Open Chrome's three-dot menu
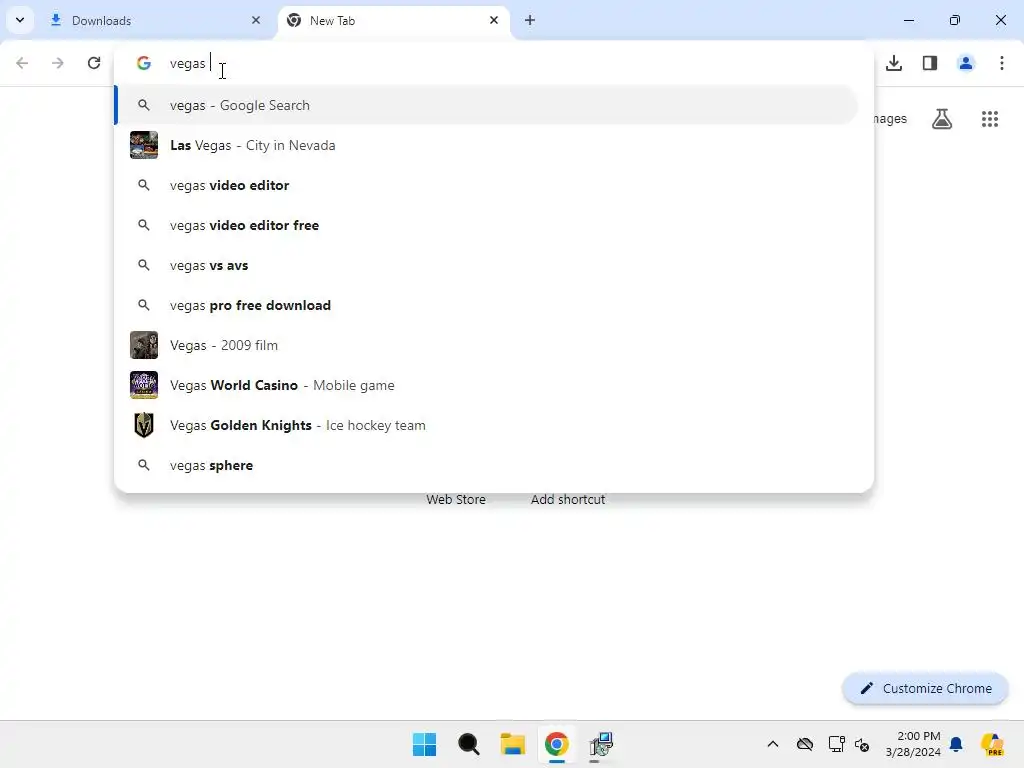Image resolution: width=1024 pixels, height=768 pixels. coord(1002,63)
